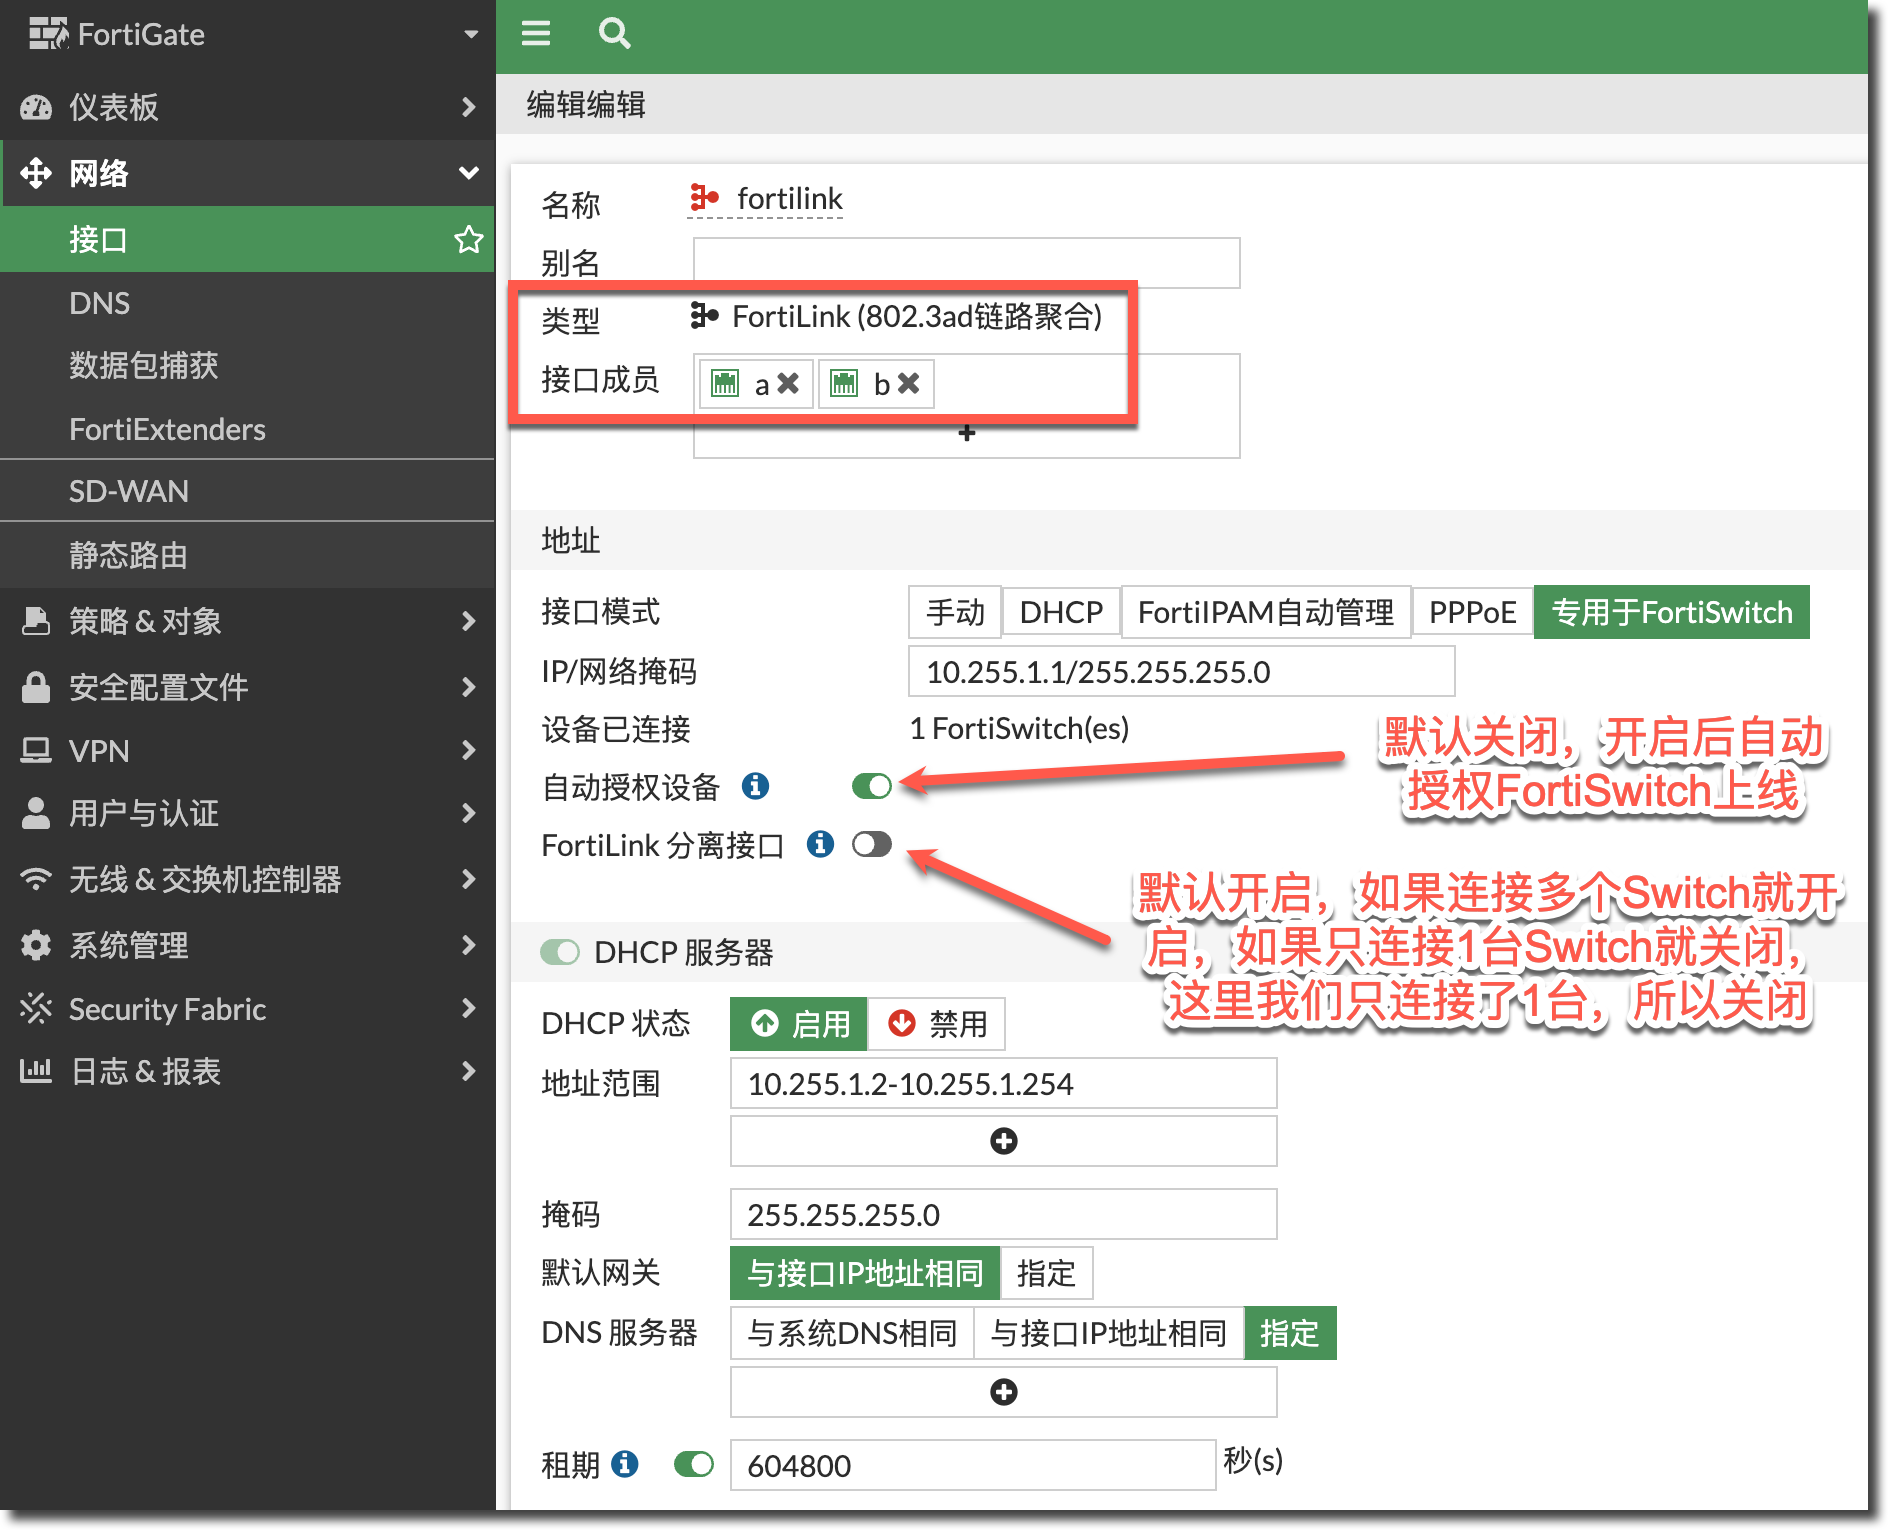The height and width of the screenshot is (1530, 1888).
Task: Remove interface member b
Action: pos(908,384)
